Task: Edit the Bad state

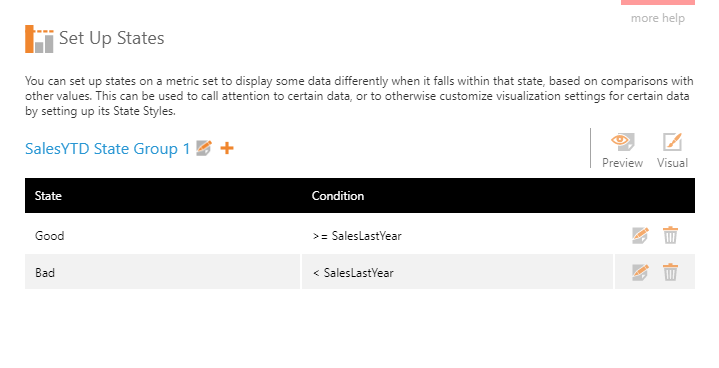Action: point(640,272)
